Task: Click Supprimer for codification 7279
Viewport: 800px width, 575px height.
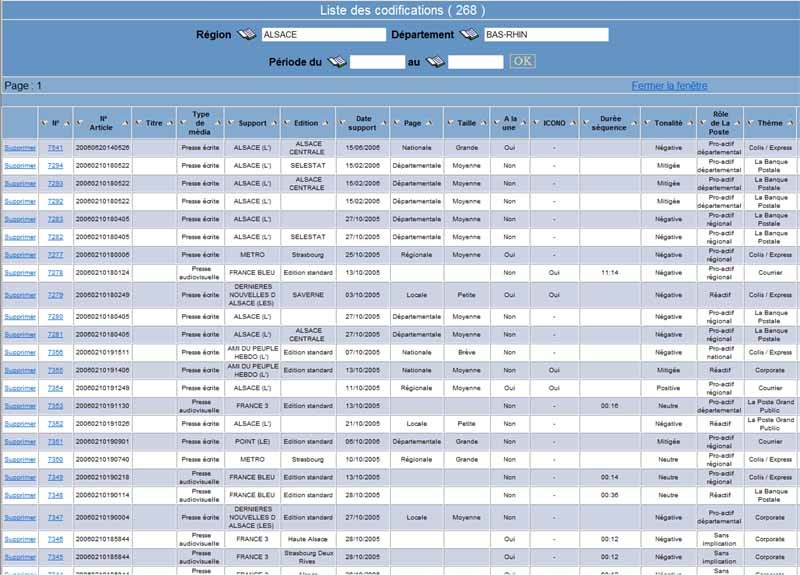Action: click(20, 295)
